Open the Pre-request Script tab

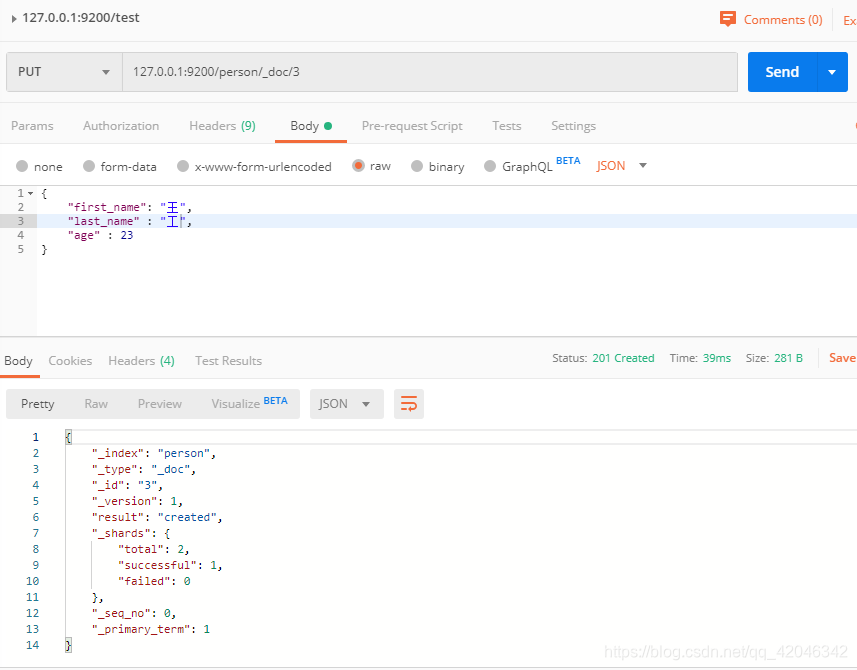coord(412,126)
